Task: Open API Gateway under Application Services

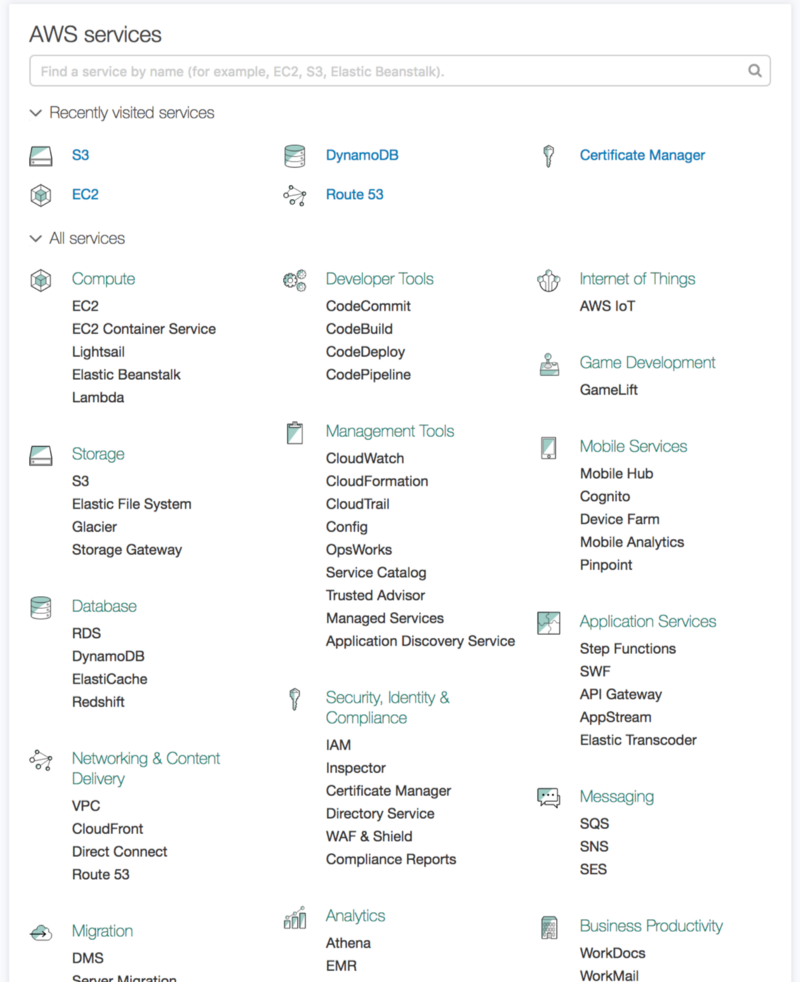Action: [621, 695]
